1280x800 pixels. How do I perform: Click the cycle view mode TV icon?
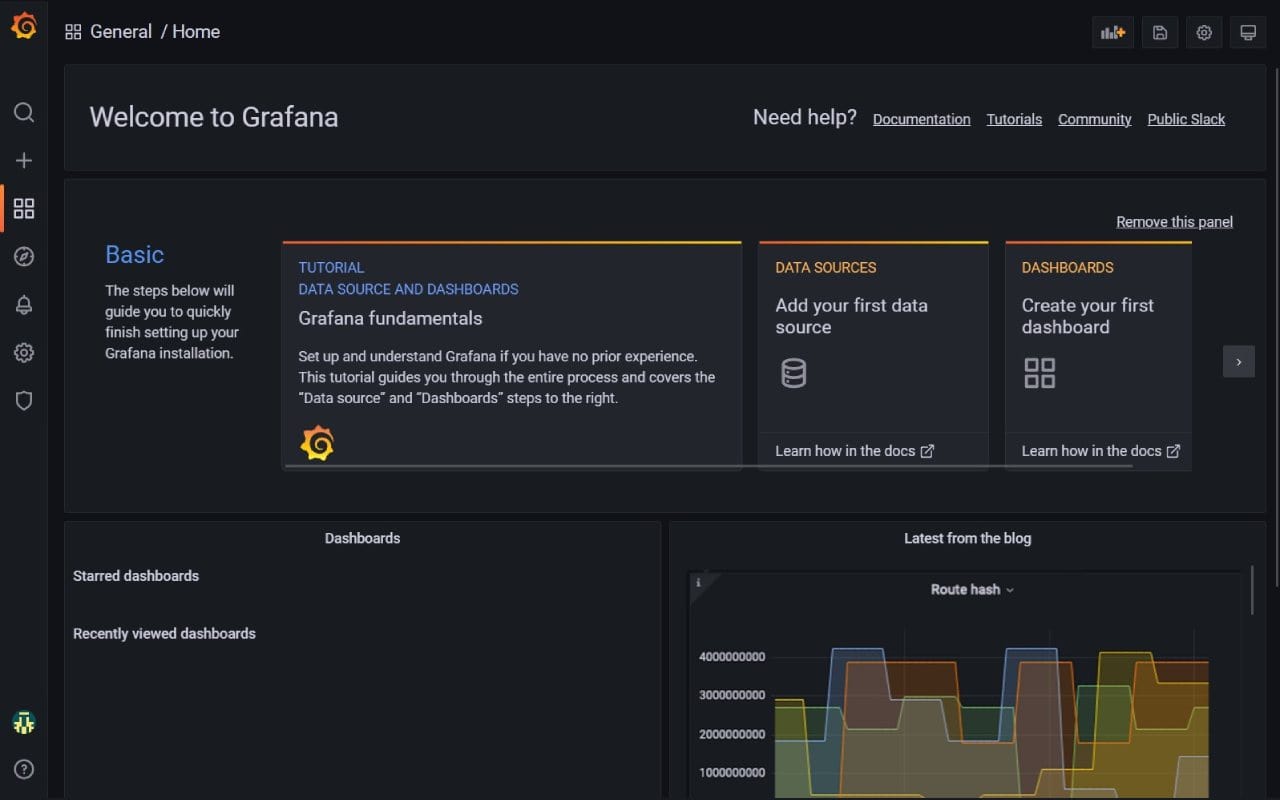(1247, 32)
